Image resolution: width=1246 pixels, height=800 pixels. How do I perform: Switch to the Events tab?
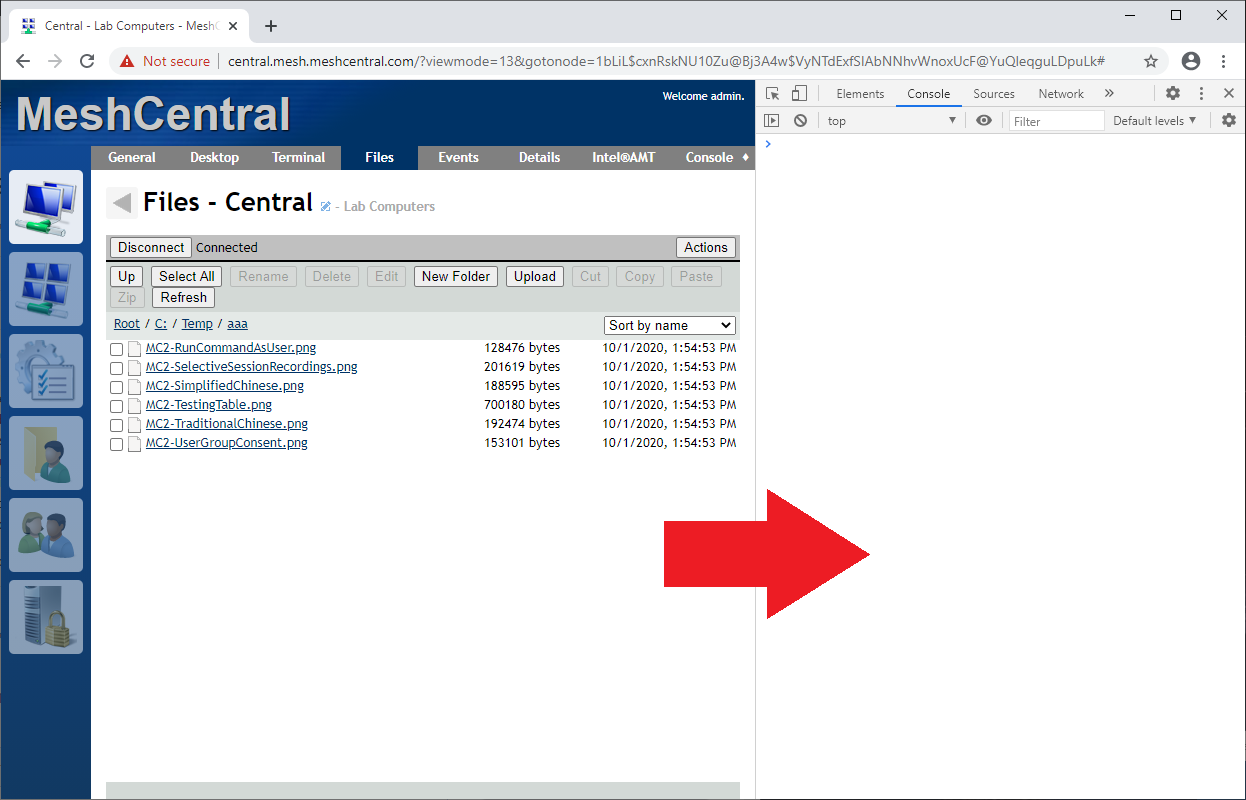click(459, 157)
